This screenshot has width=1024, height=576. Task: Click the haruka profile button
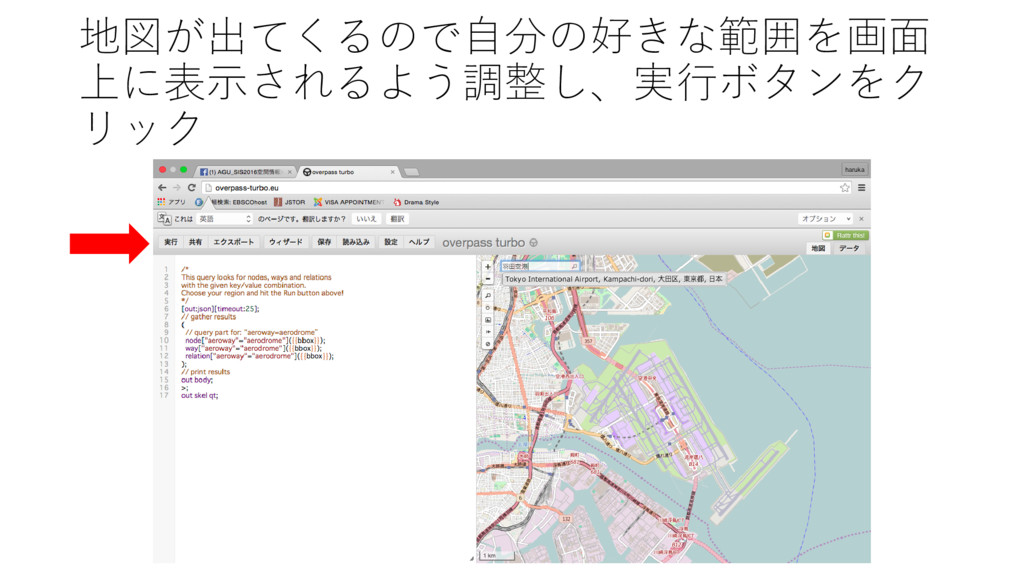pyautogui.click(x=854, y=169)
